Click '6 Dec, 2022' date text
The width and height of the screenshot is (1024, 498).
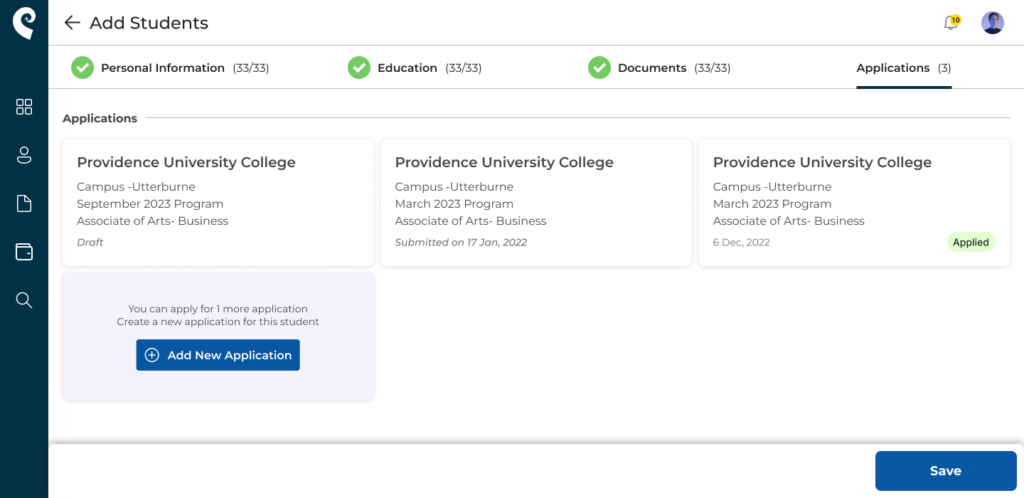pyautogui.click(x=741, y=242)
